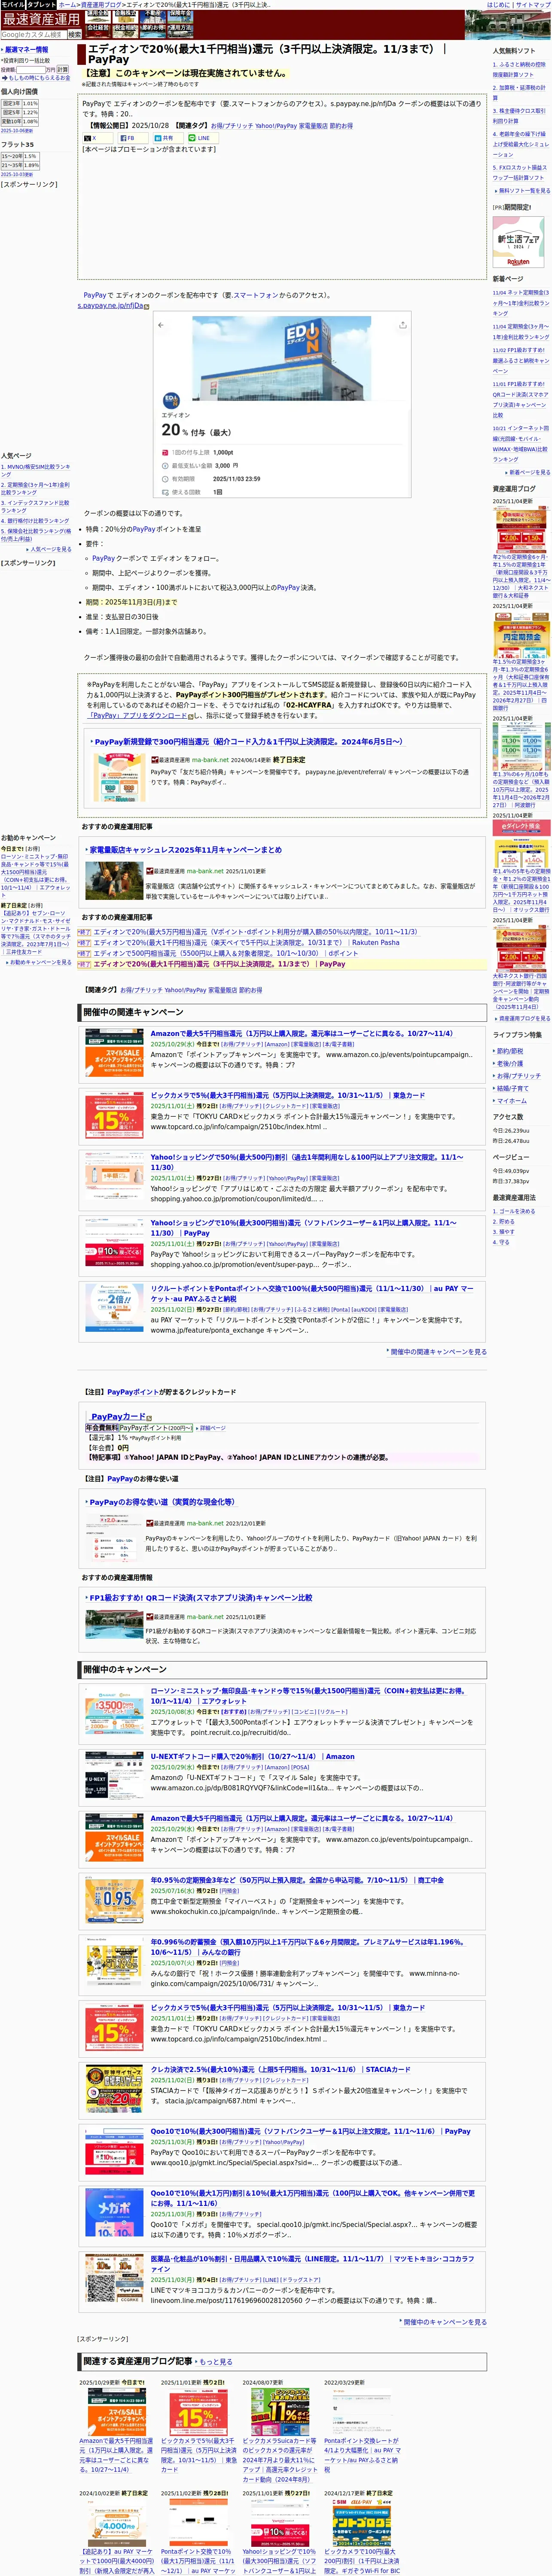Image resolution: width=552 pixels, height=2576 pixels.
Task: Open 無料ソフト一覧を見る link
Action: pyautogui.click(x=524, y=191)
